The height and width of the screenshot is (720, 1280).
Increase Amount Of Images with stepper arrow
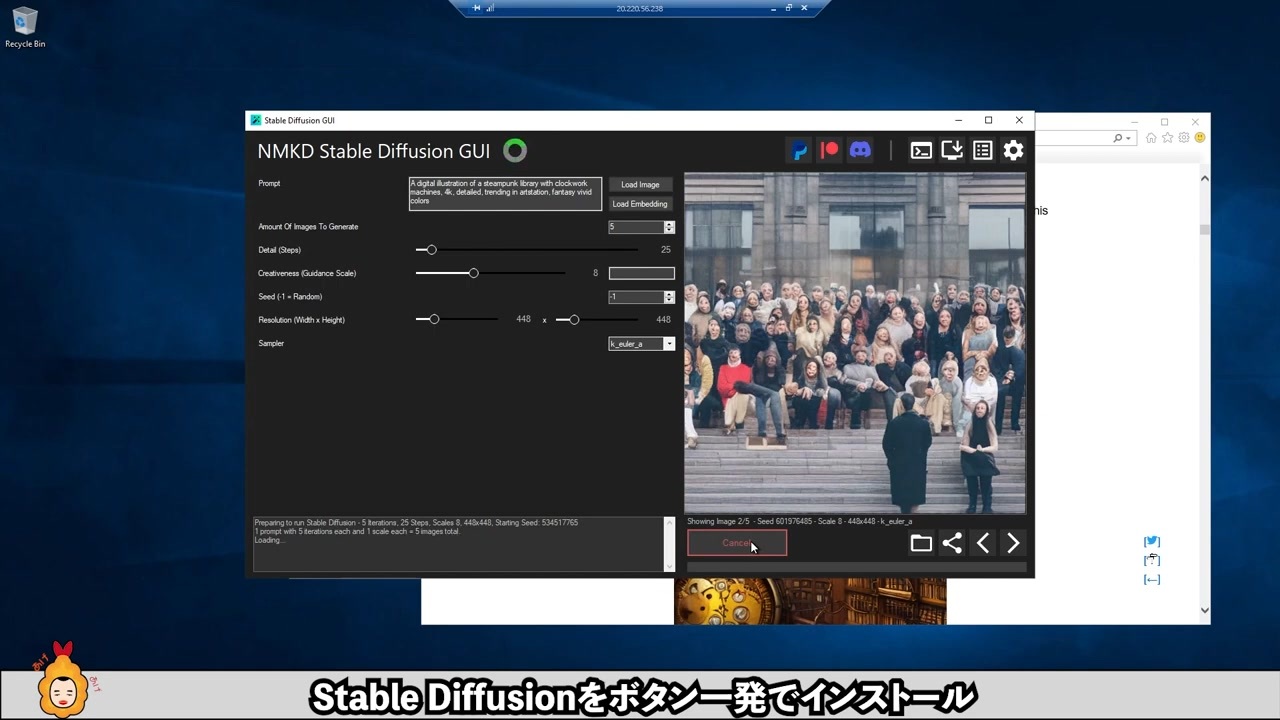(668, 223)
